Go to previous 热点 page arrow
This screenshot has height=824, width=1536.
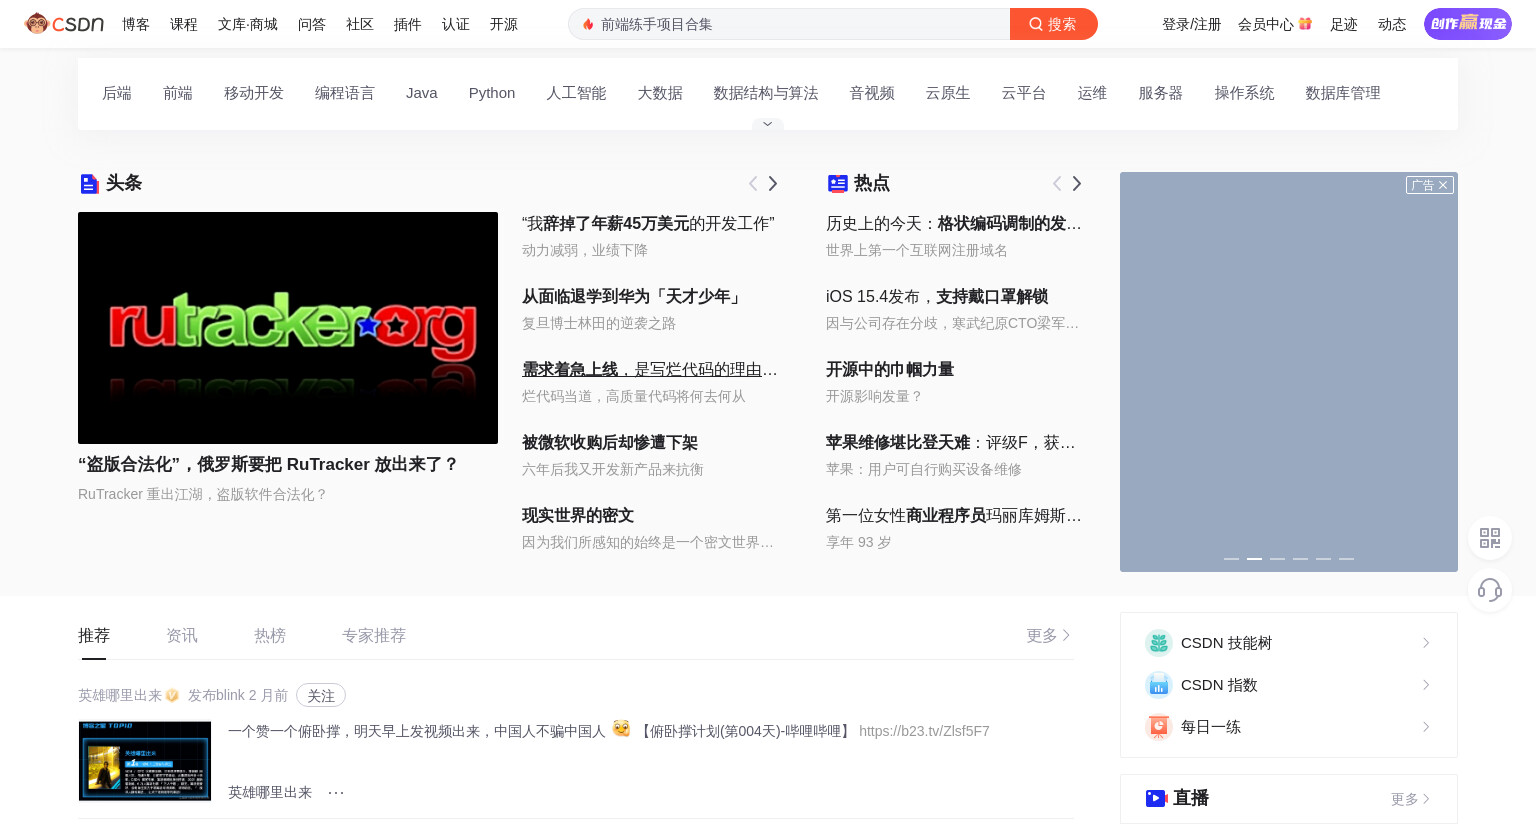point(1057,183)
